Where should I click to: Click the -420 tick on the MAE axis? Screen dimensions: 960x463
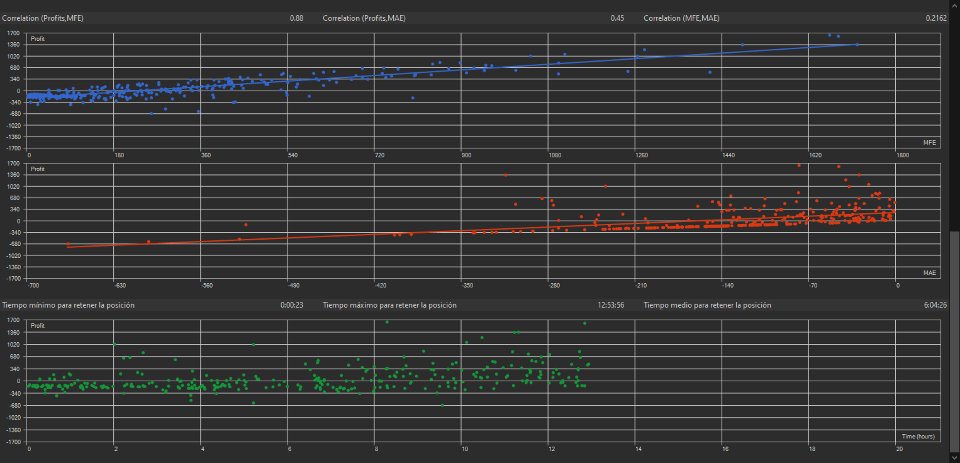click(380, 285)
